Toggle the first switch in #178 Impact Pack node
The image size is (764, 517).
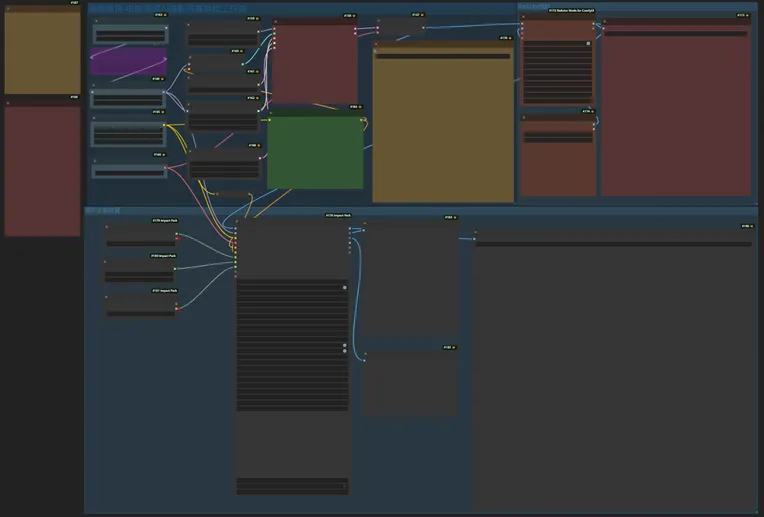coord(344,288)
